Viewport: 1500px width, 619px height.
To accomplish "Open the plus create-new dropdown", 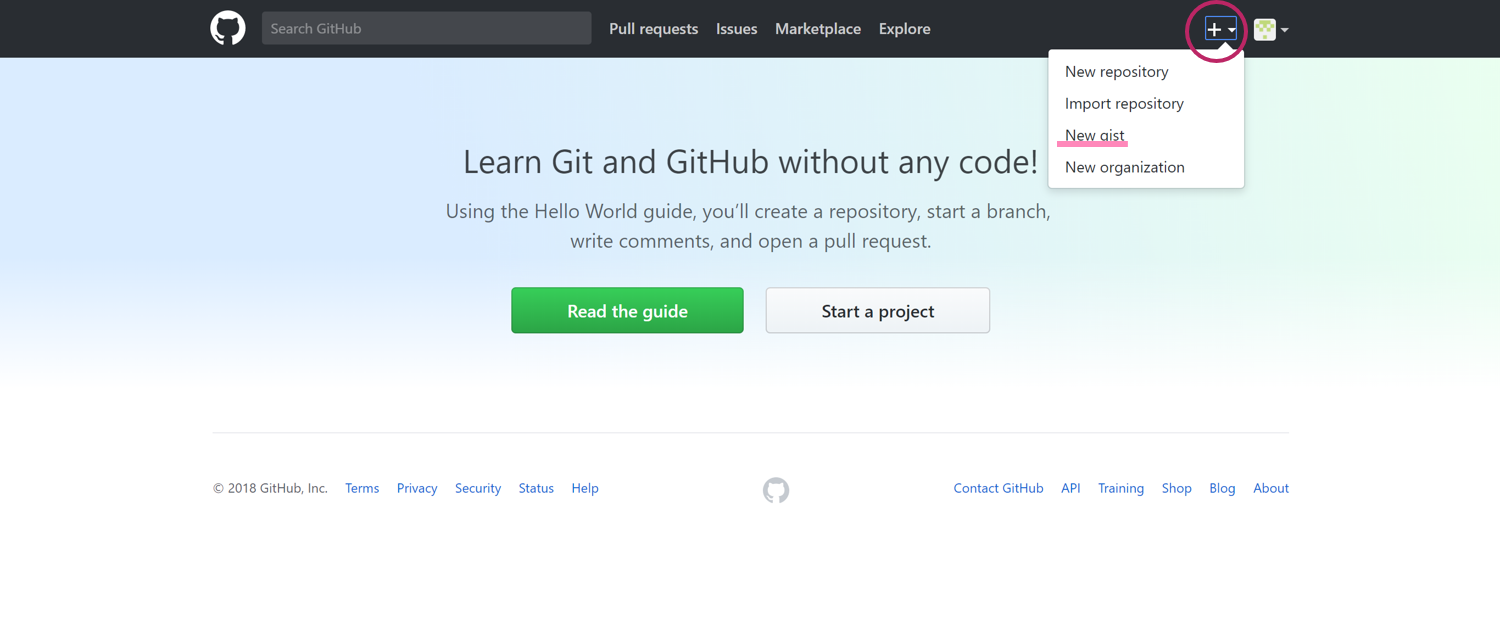I will pos(1220,30).
